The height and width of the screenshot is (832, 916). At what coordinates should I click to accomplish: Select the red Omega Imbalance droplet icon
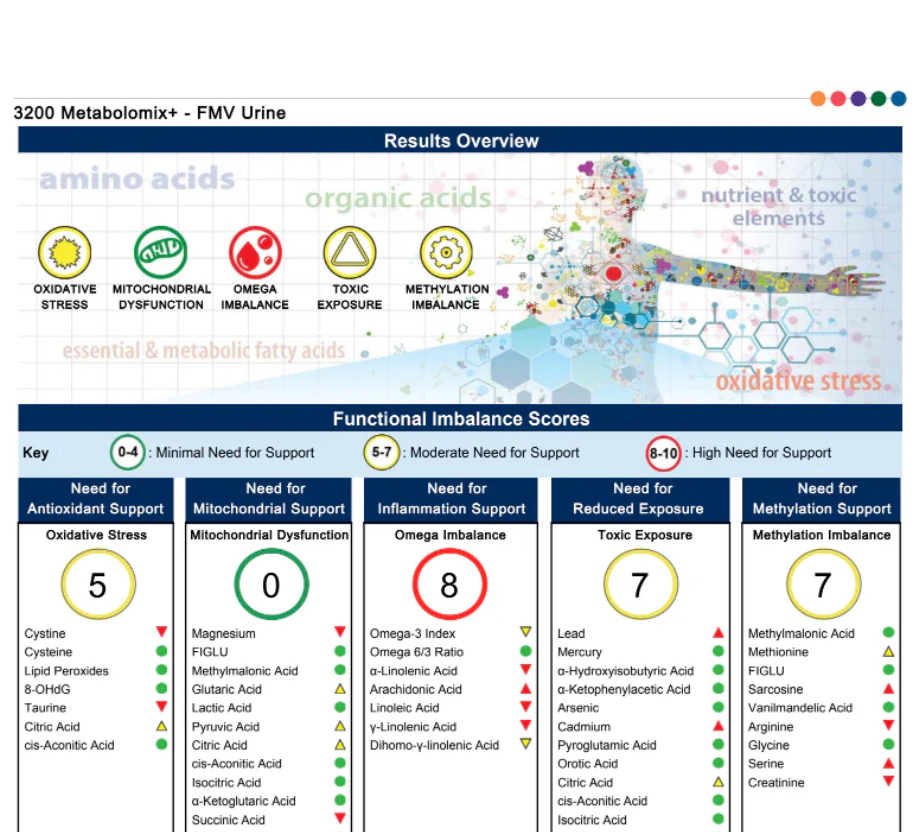254,252
